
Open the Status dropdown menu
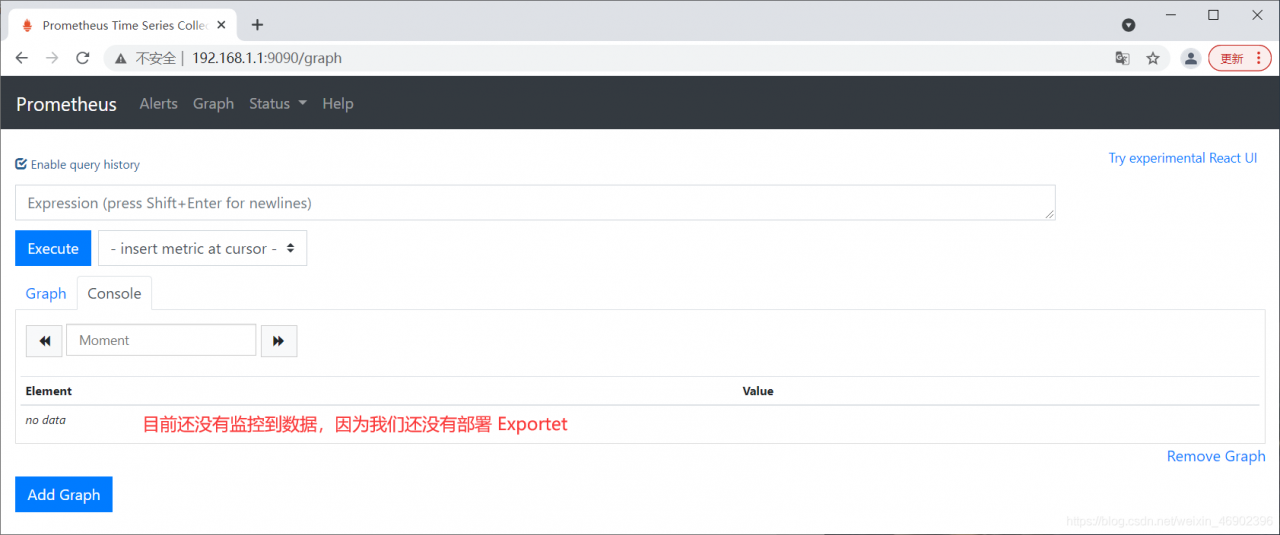278,104
